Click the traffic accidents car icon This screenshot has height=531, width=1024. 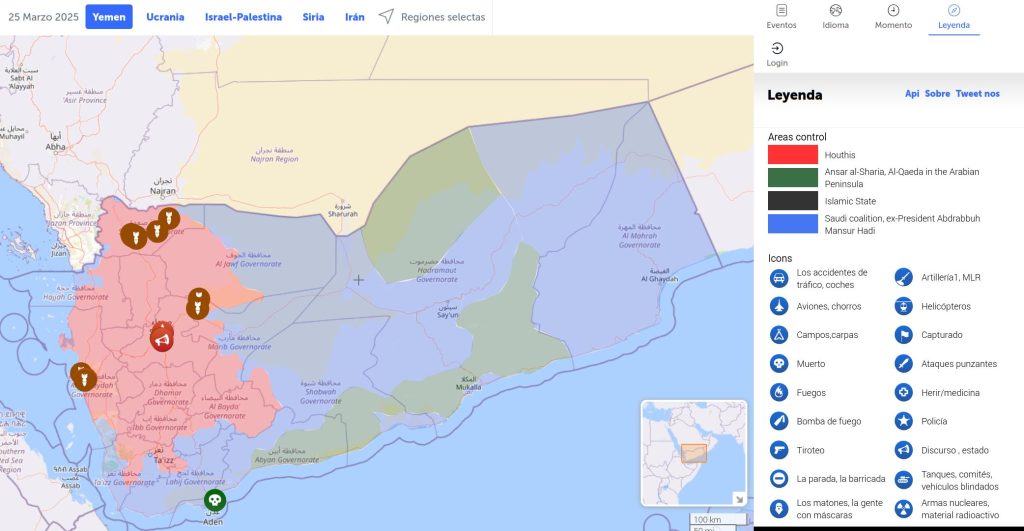point(778,278)
